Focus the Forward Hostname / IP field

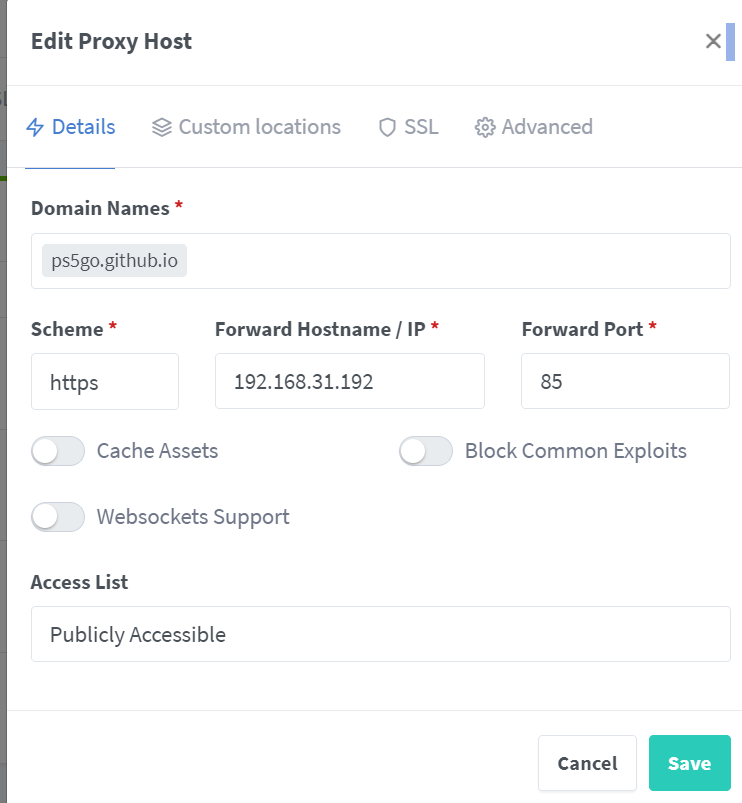(349, 381)
